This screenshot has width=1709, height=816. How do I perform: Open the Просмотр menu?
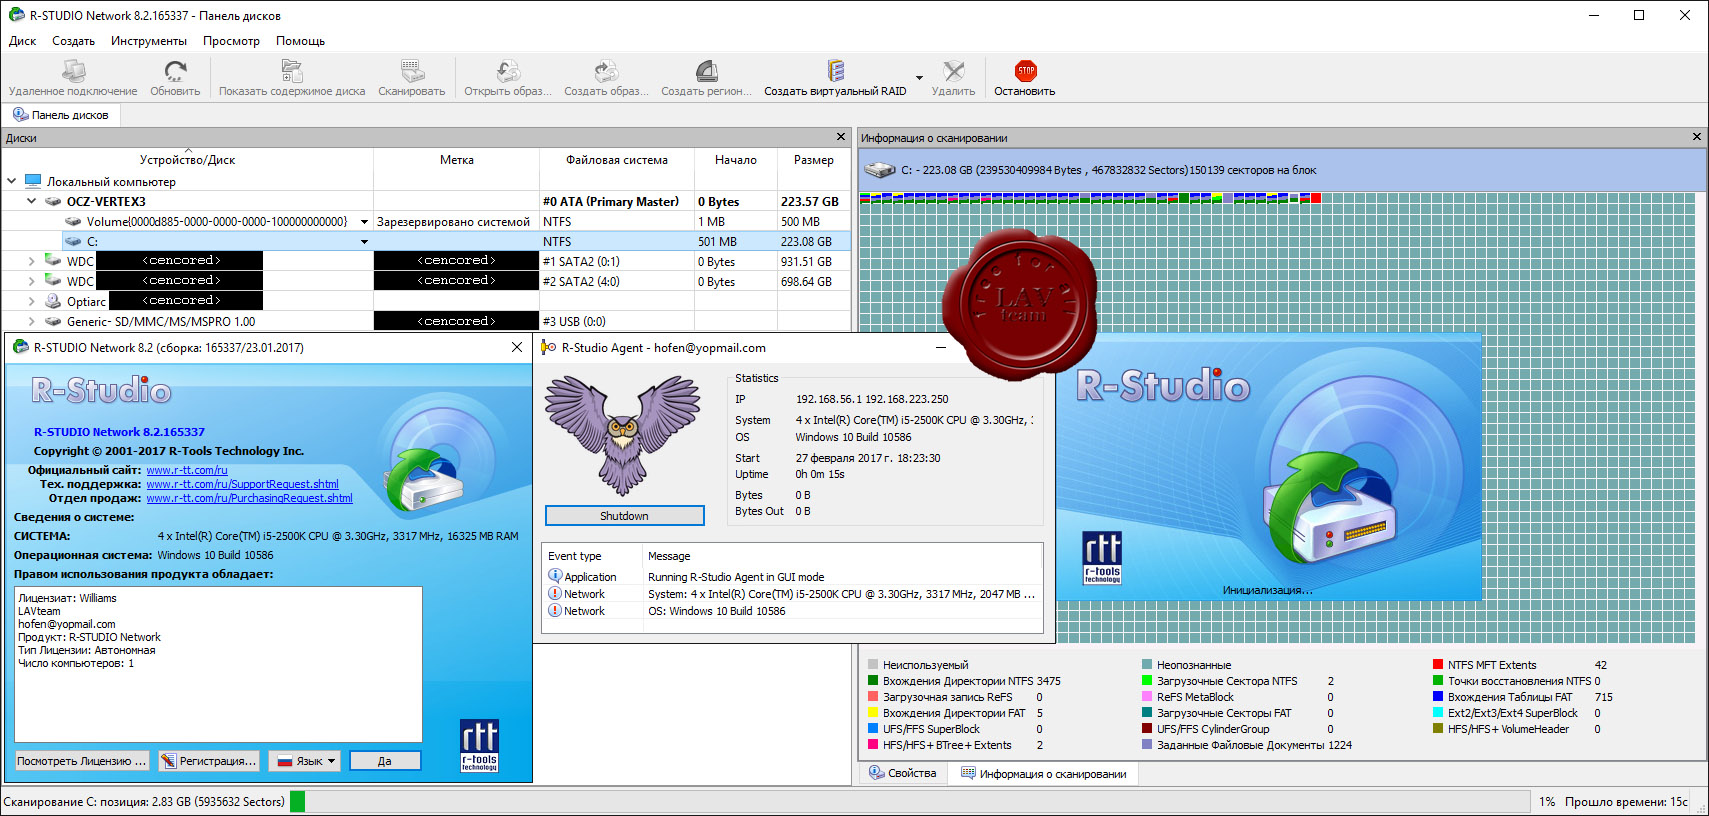[x=231, y=41]
